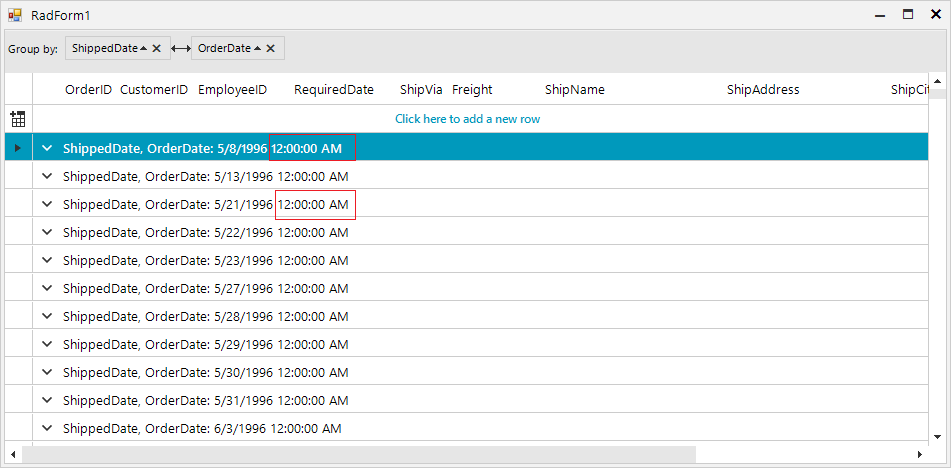The height and width of the screenshot is (468, 951).
Task: Sort by the ShipAddress column header
Action: [763, 90]
